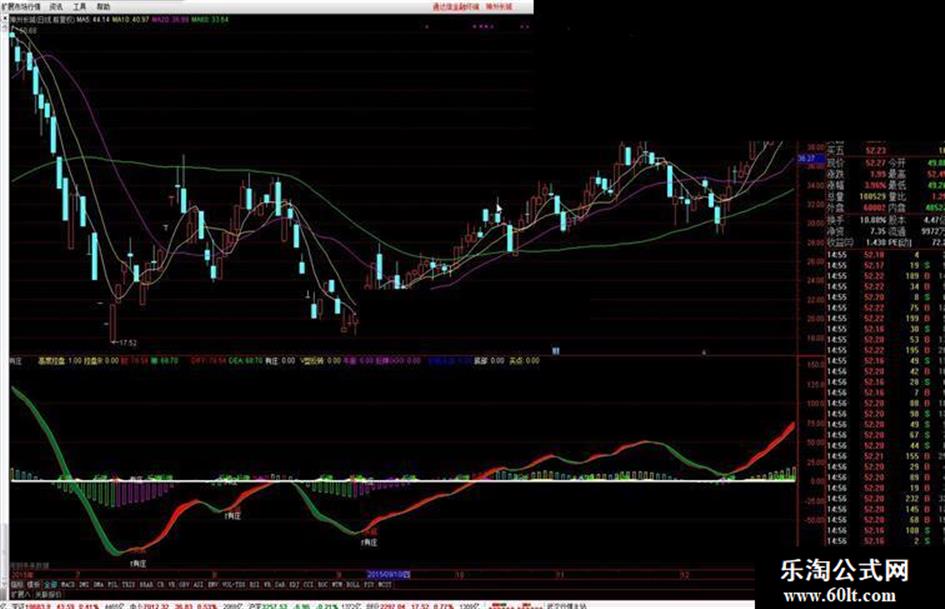Switch to the EMV indicator

213,585
